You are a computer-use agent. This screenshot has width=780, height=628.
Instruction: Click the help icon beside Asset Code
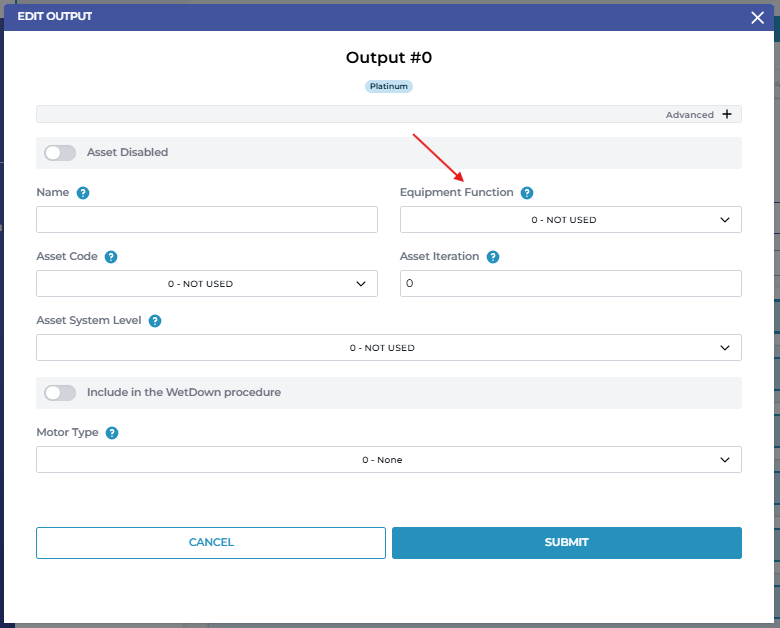click(x=111, y=257)
